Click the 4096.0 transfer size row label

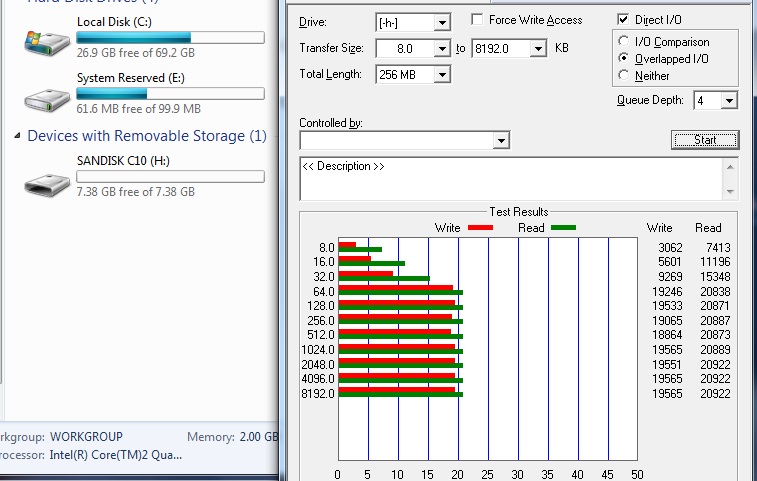(x=318, y=379)
